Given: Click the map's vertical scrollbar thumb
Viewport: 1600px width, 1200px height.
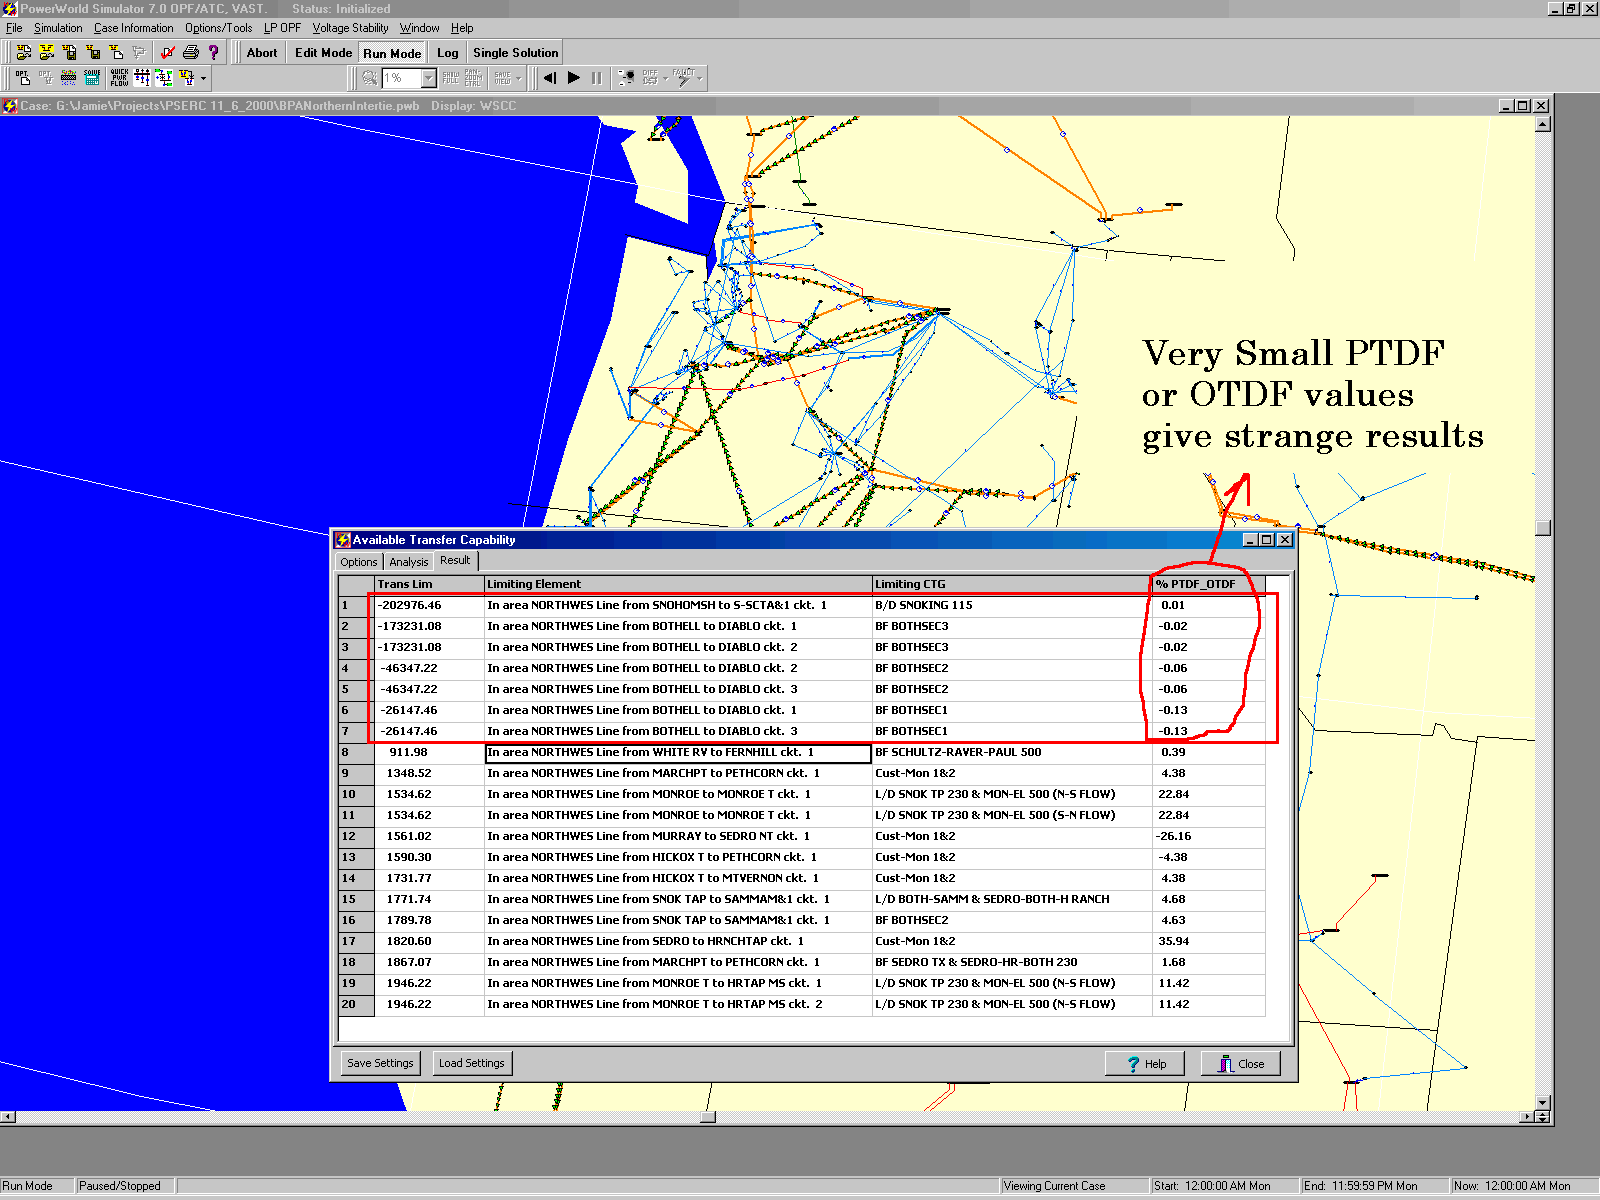Looking at the screenshot, I should [x=1543, y=528].
